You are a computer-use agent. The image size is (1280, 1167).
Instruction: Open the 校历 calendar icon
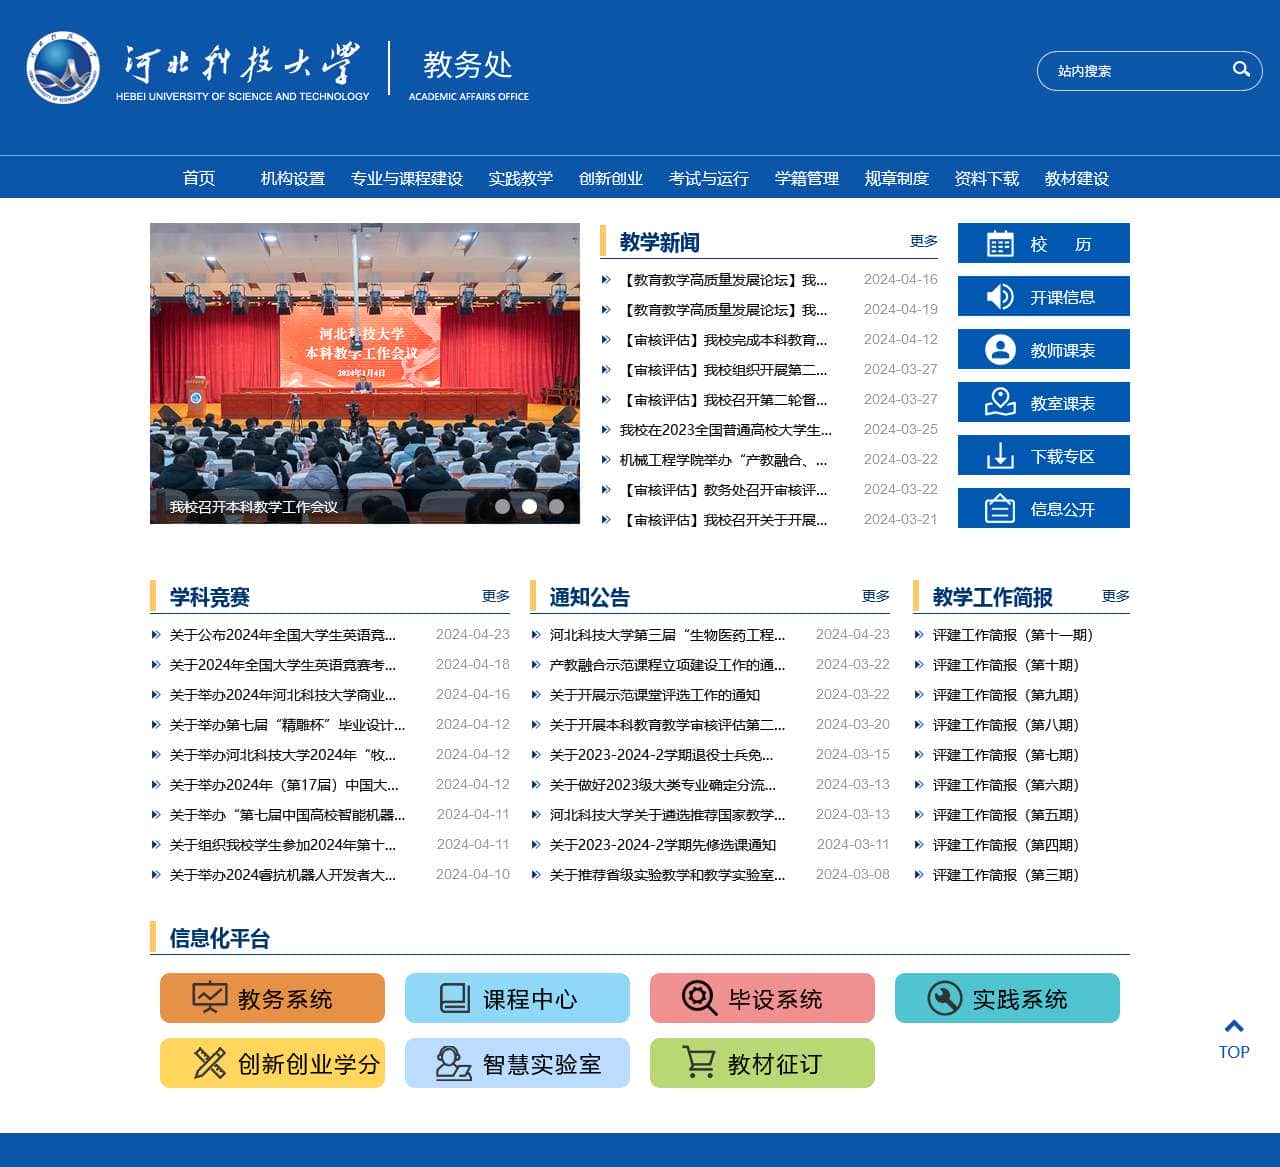(999, 243)
